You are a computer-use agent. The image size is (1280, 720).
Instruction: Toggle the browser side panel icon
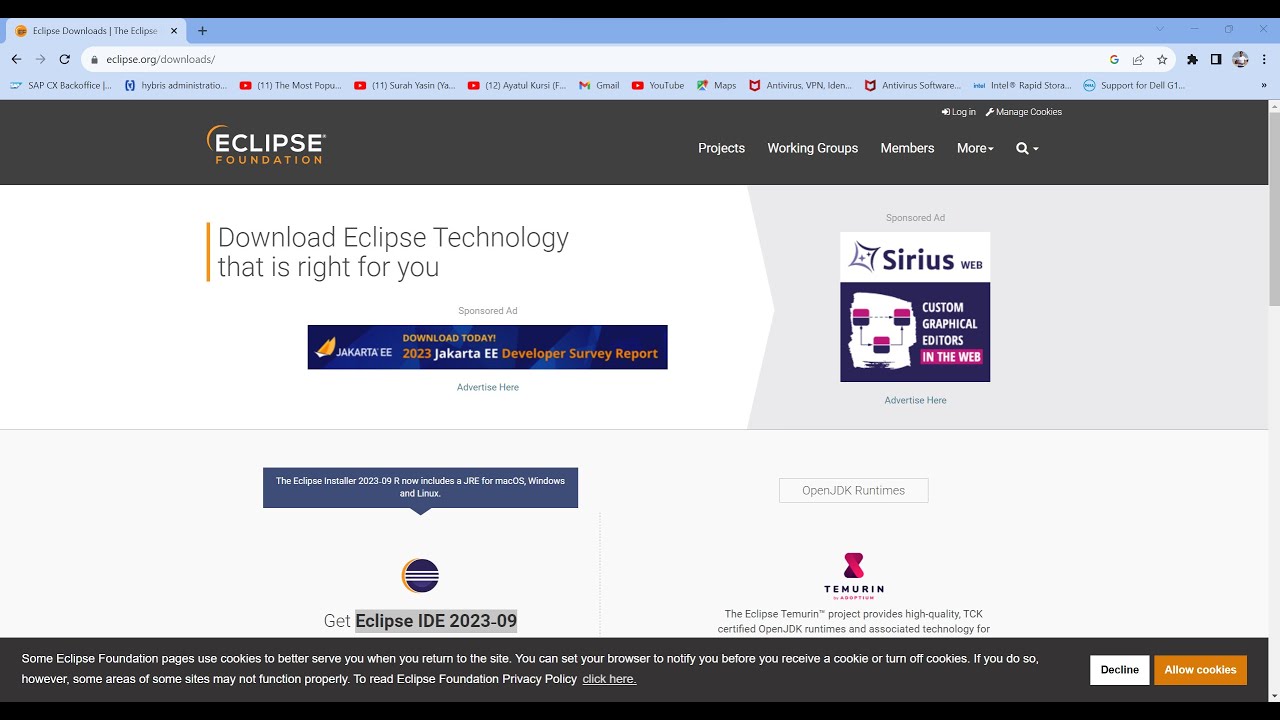tap(1216, 59)
